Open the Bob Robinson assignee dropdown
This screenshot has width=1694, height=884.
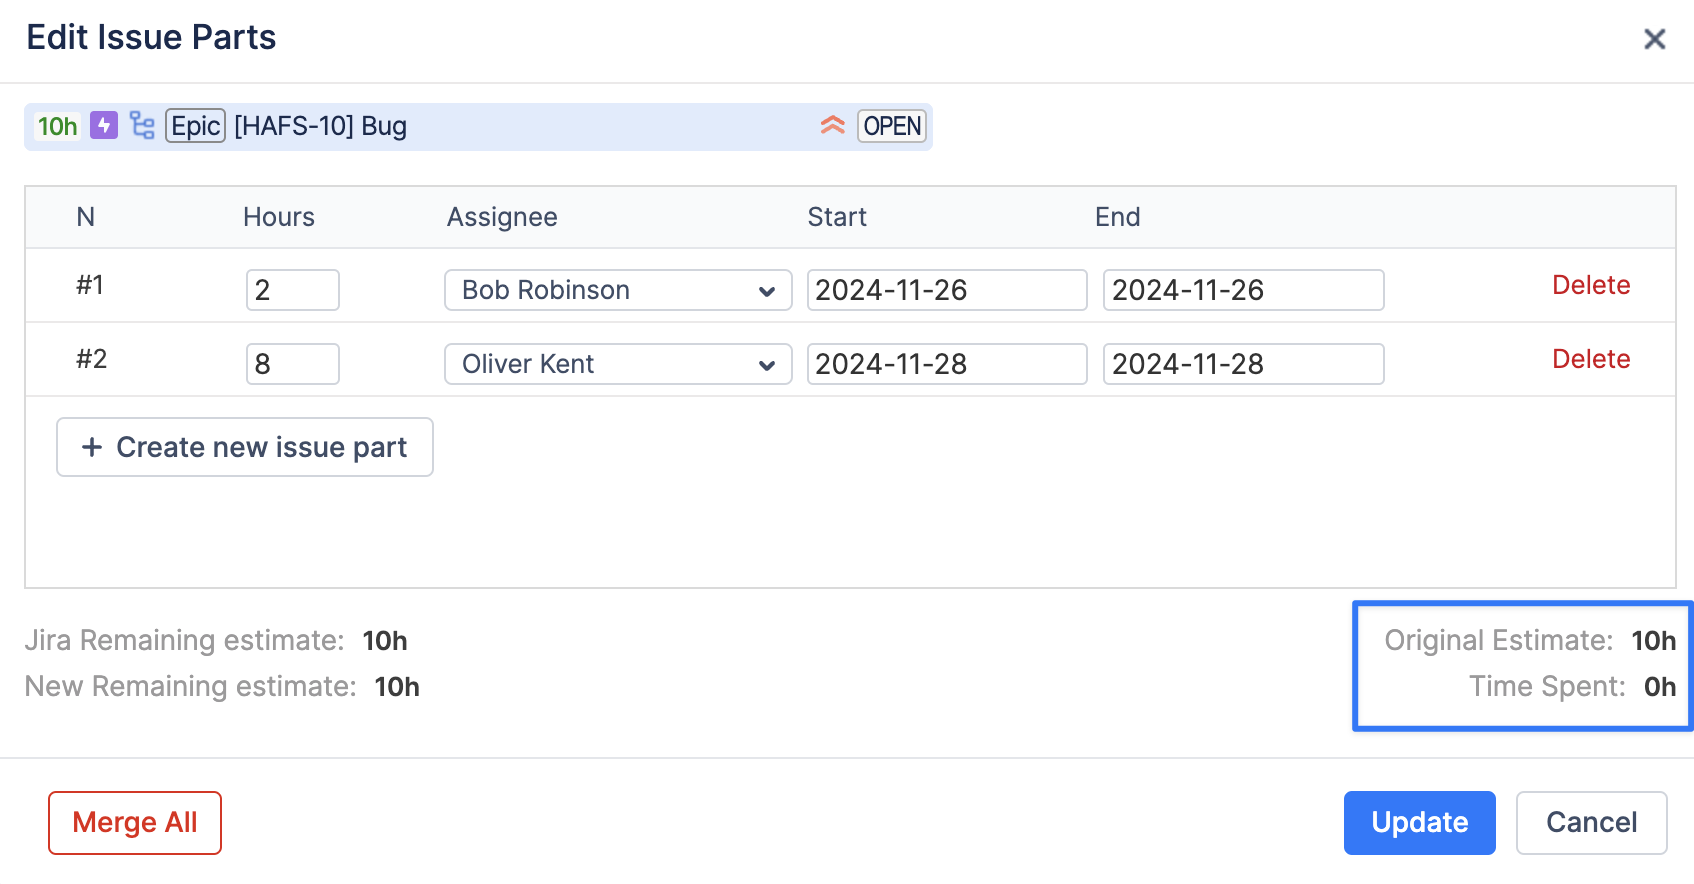[x=617, y=290]
